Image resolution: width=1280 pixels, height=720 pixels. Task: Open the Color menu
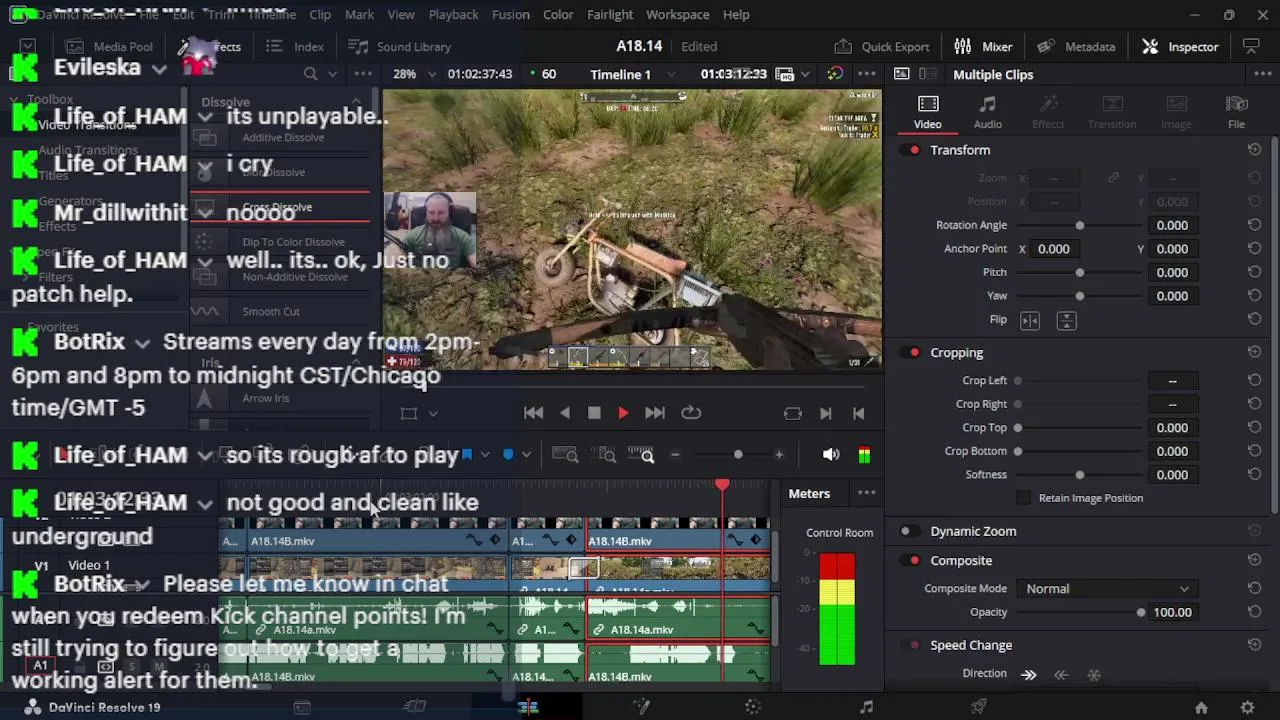pyautogui.click(x=558, y=14)
